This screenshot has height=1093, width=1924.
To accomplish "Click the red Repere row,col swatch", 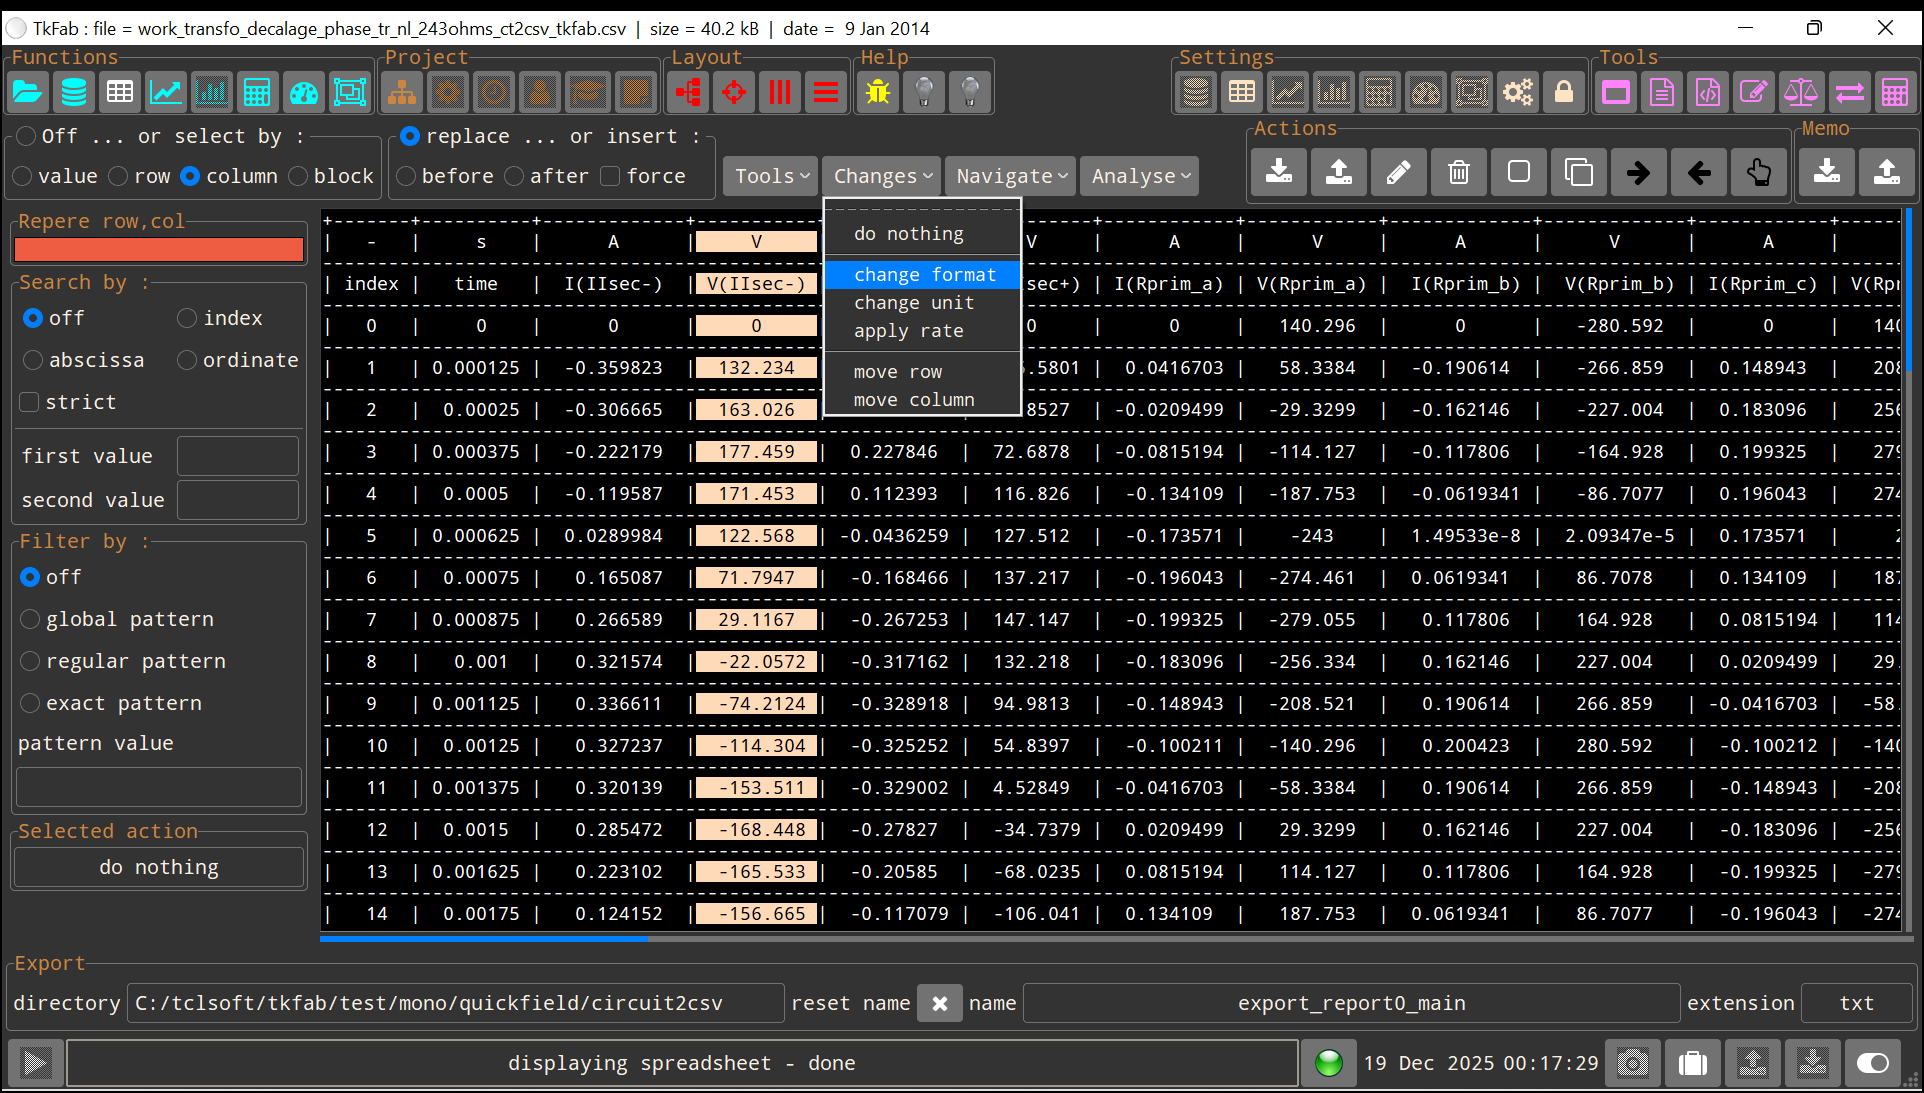I will pyautogui.click(x=159, y=250).
